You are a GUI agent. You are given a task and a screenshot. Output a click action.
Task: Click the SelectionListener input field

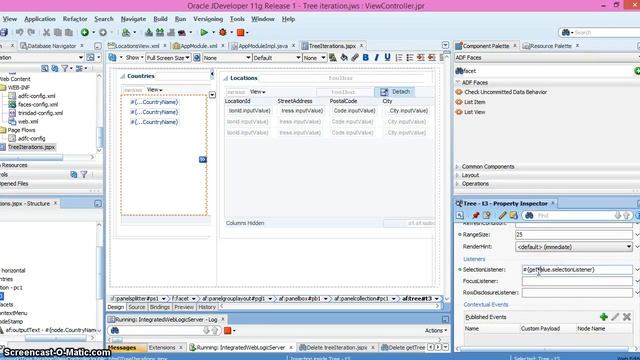[x=577, y=270]
